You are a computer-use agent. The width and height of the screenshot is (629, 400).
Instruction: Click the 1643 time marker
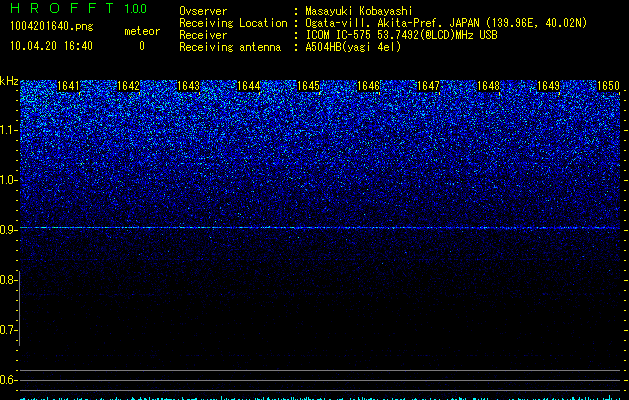(188, 86)
